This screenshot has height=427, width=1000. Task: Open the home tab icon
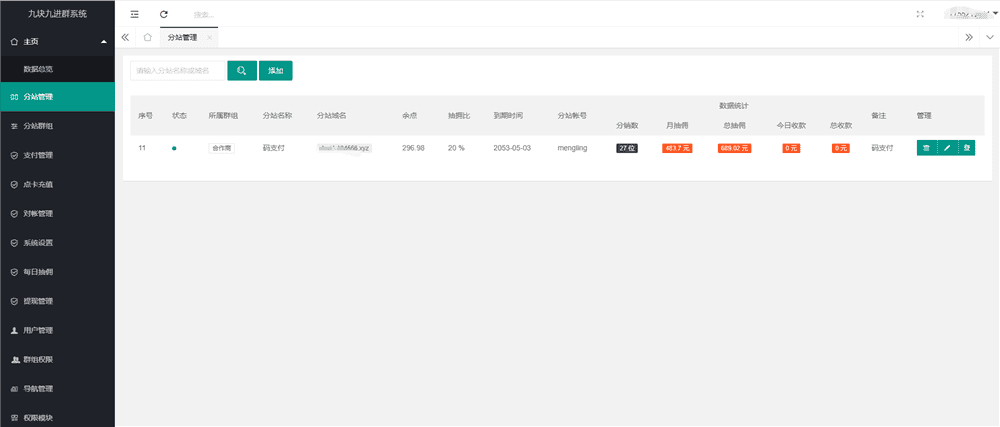pos(147,37)
